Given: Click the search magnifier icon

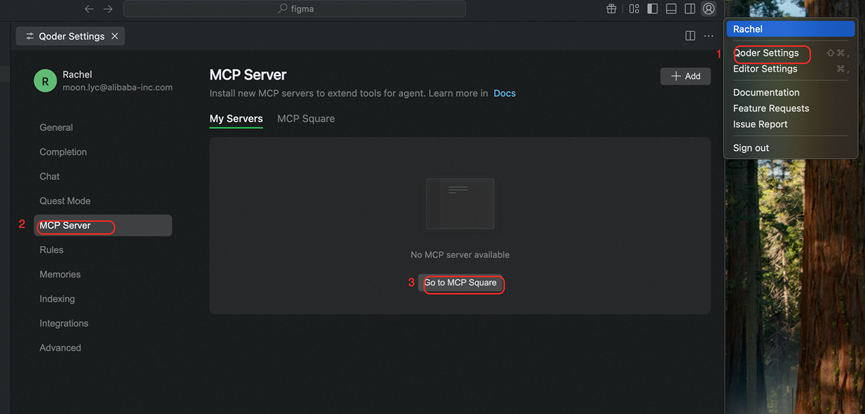Looking at the screenshot, I should point(282,9).
